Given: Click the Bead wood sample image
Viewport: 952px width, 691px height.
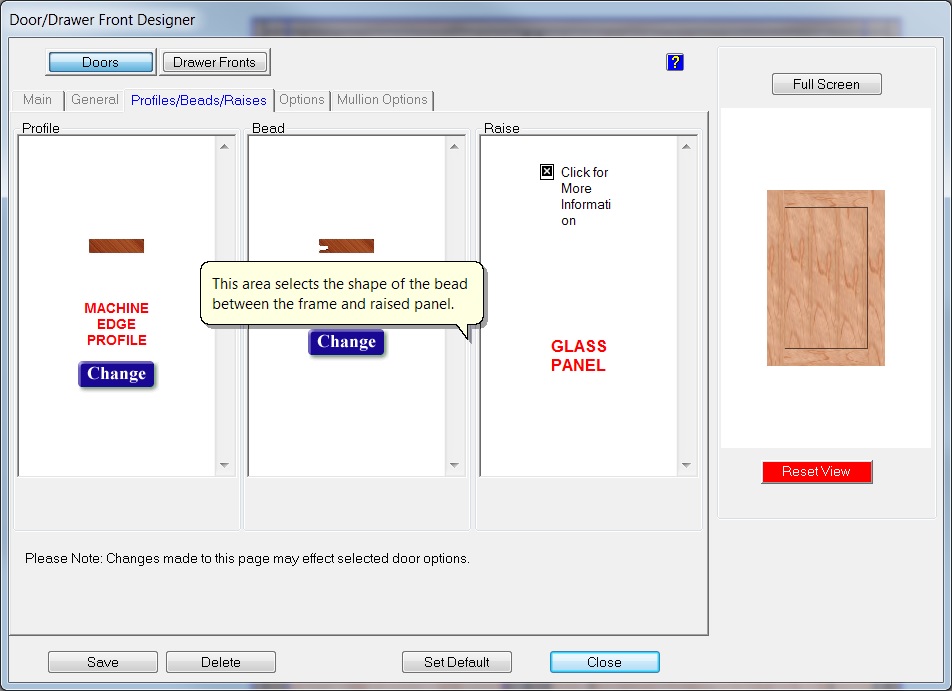Looking at the screenshot, I should pyautogui.click(x=346, y=246).
